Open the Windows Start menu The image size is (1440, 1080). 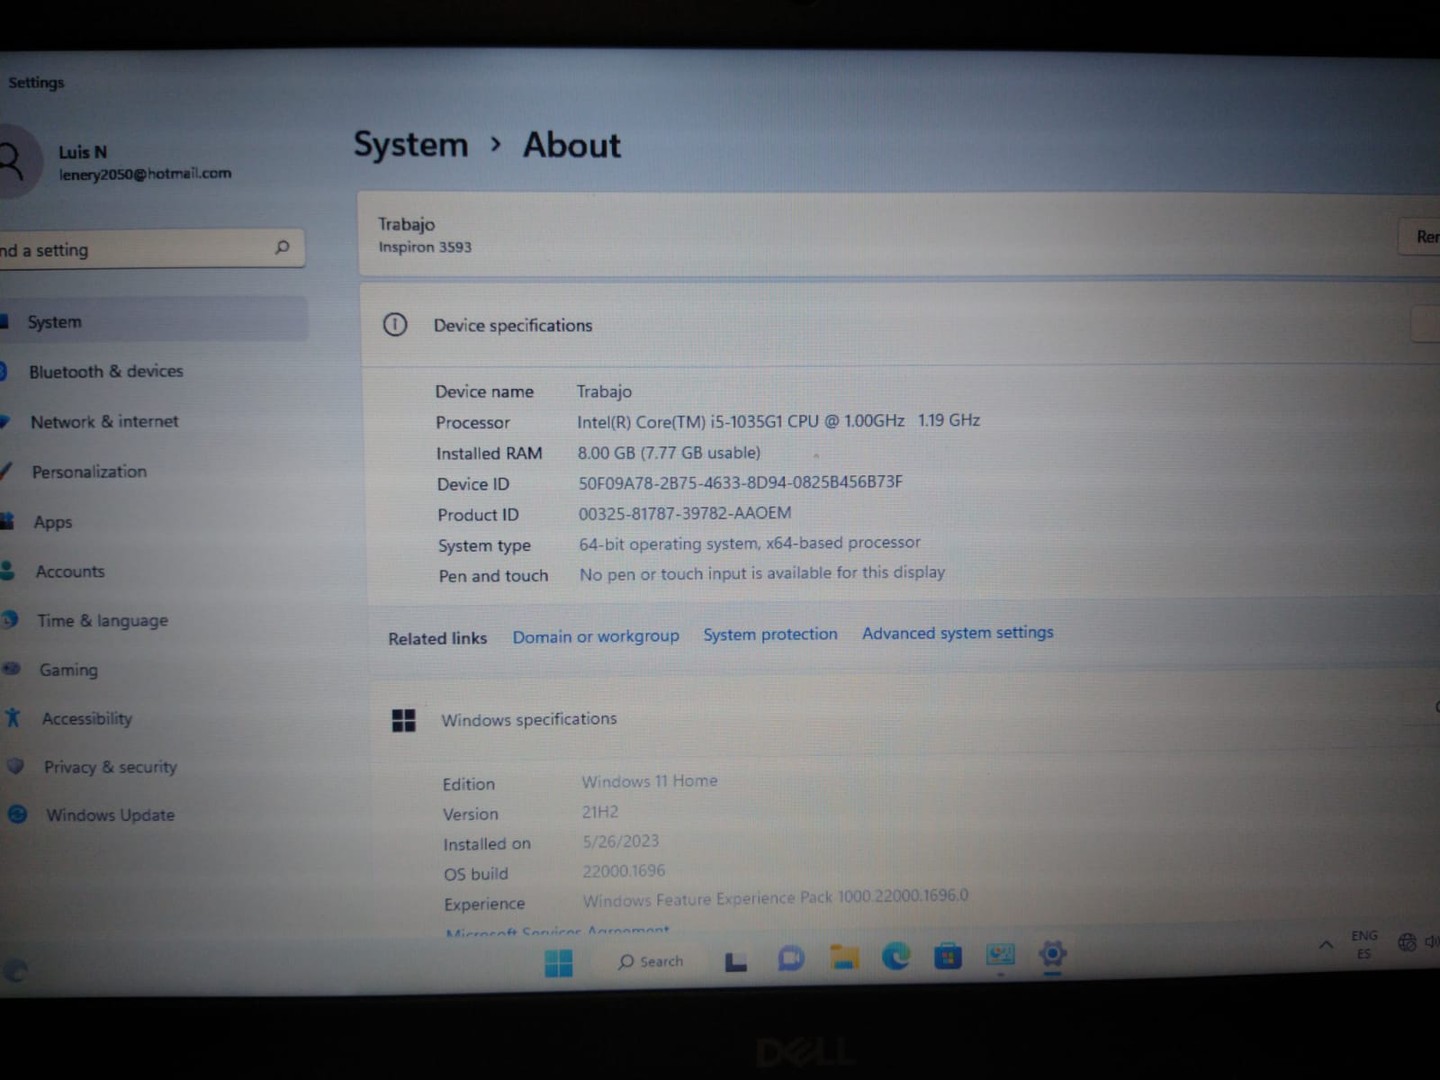[x=558, y=963]
